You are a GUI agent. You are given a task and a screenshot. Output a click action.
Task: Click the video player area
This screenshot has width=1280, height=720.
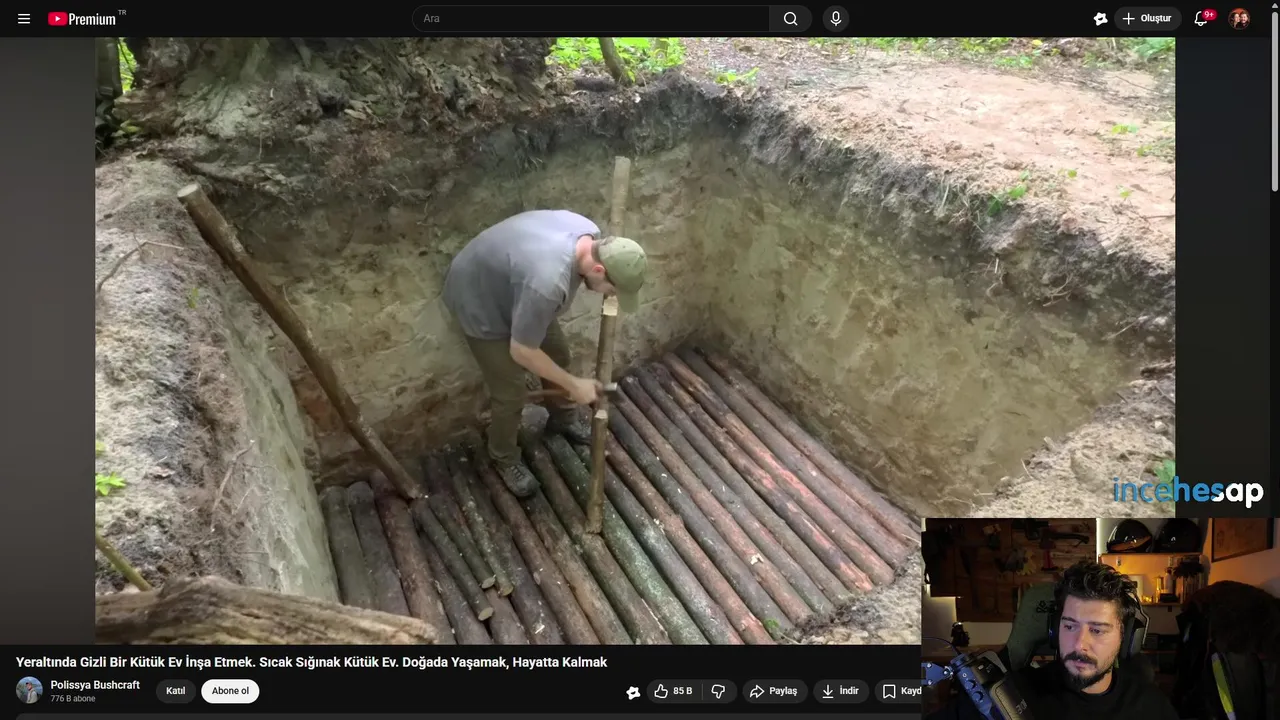635,340
